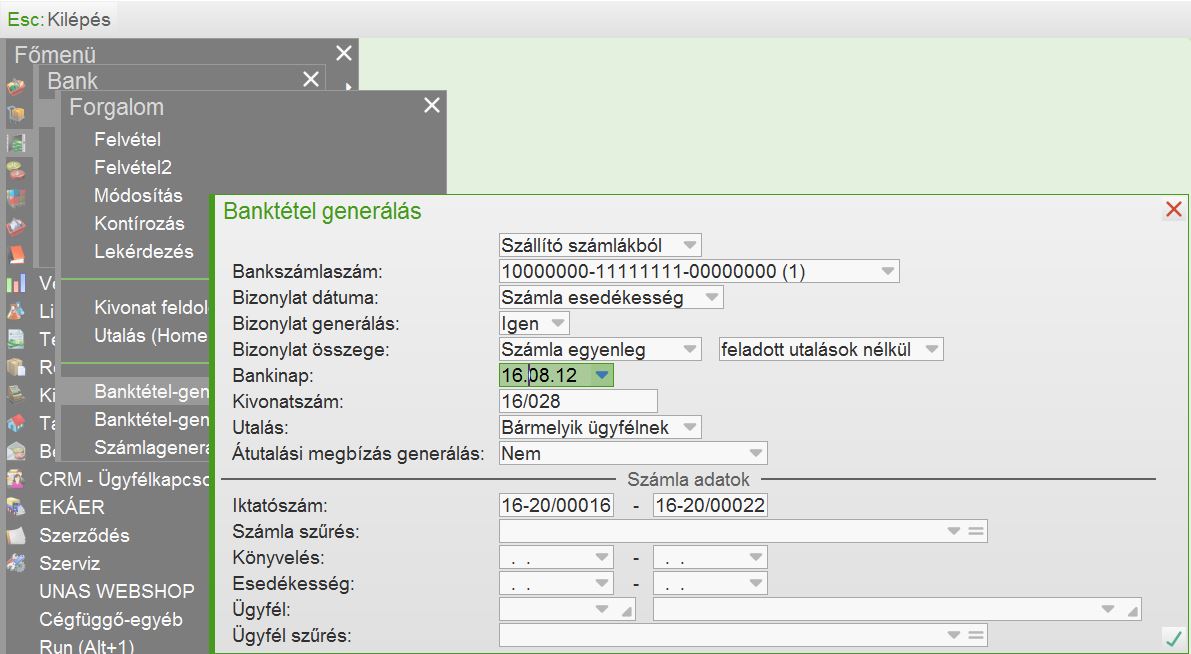Close the Banktétel generálás dialog
Viewport: 1191px width, 654px height.
click(x=1174, y=210)
